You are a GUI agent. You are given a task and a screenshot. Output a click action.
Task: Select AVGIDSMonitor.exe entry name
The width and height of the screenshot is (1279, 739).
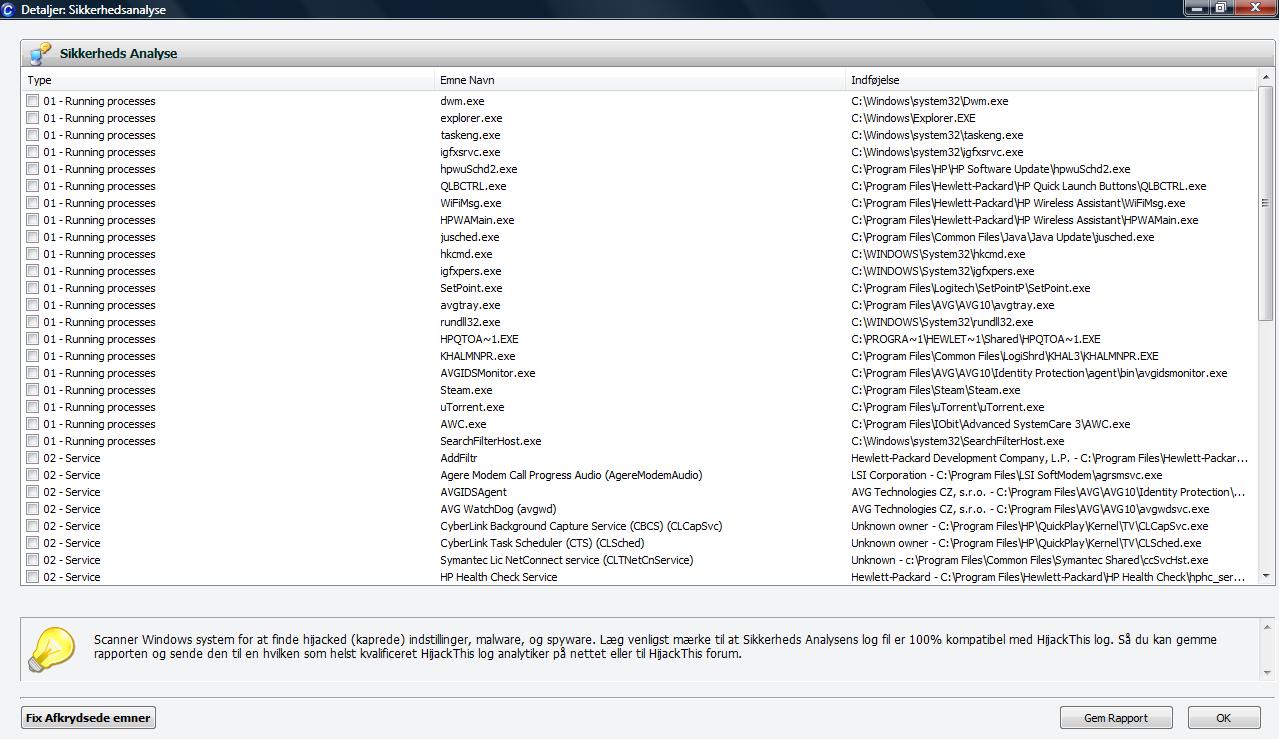[x=488, y=373]
